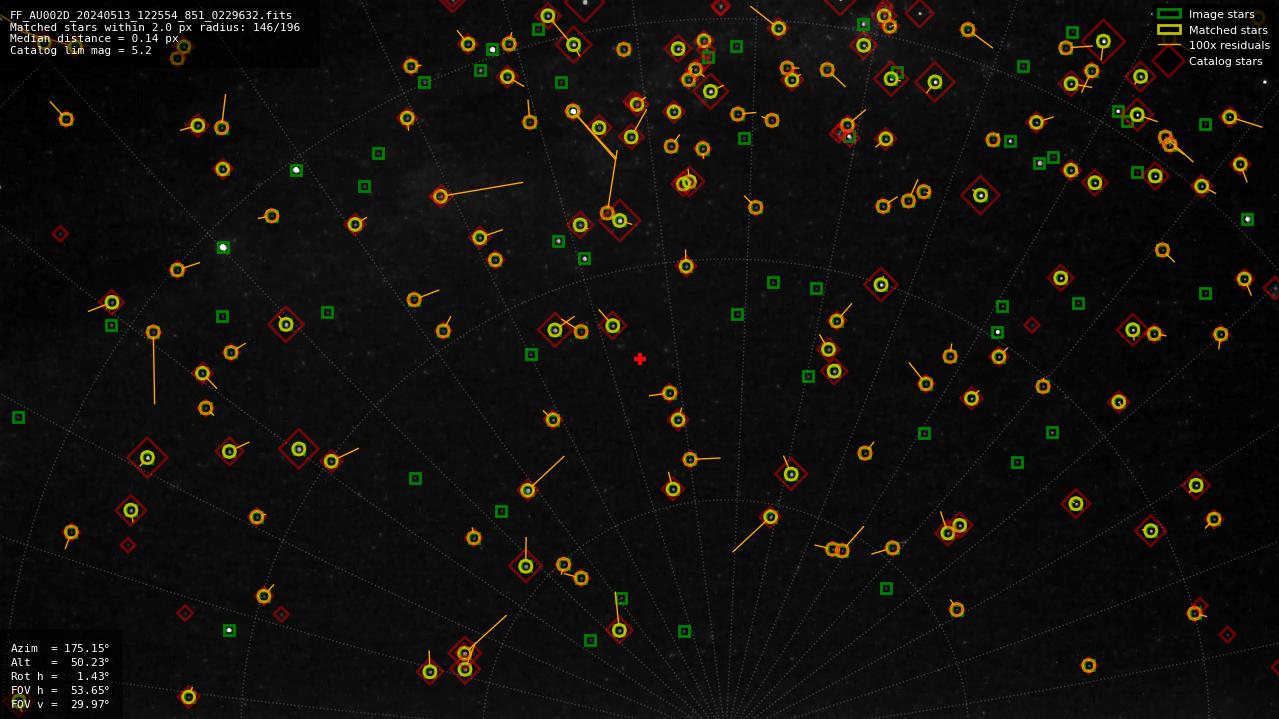Select the Alt = 50.23° readout
This screenshot has width=1279, height=719.
(60, 662)
